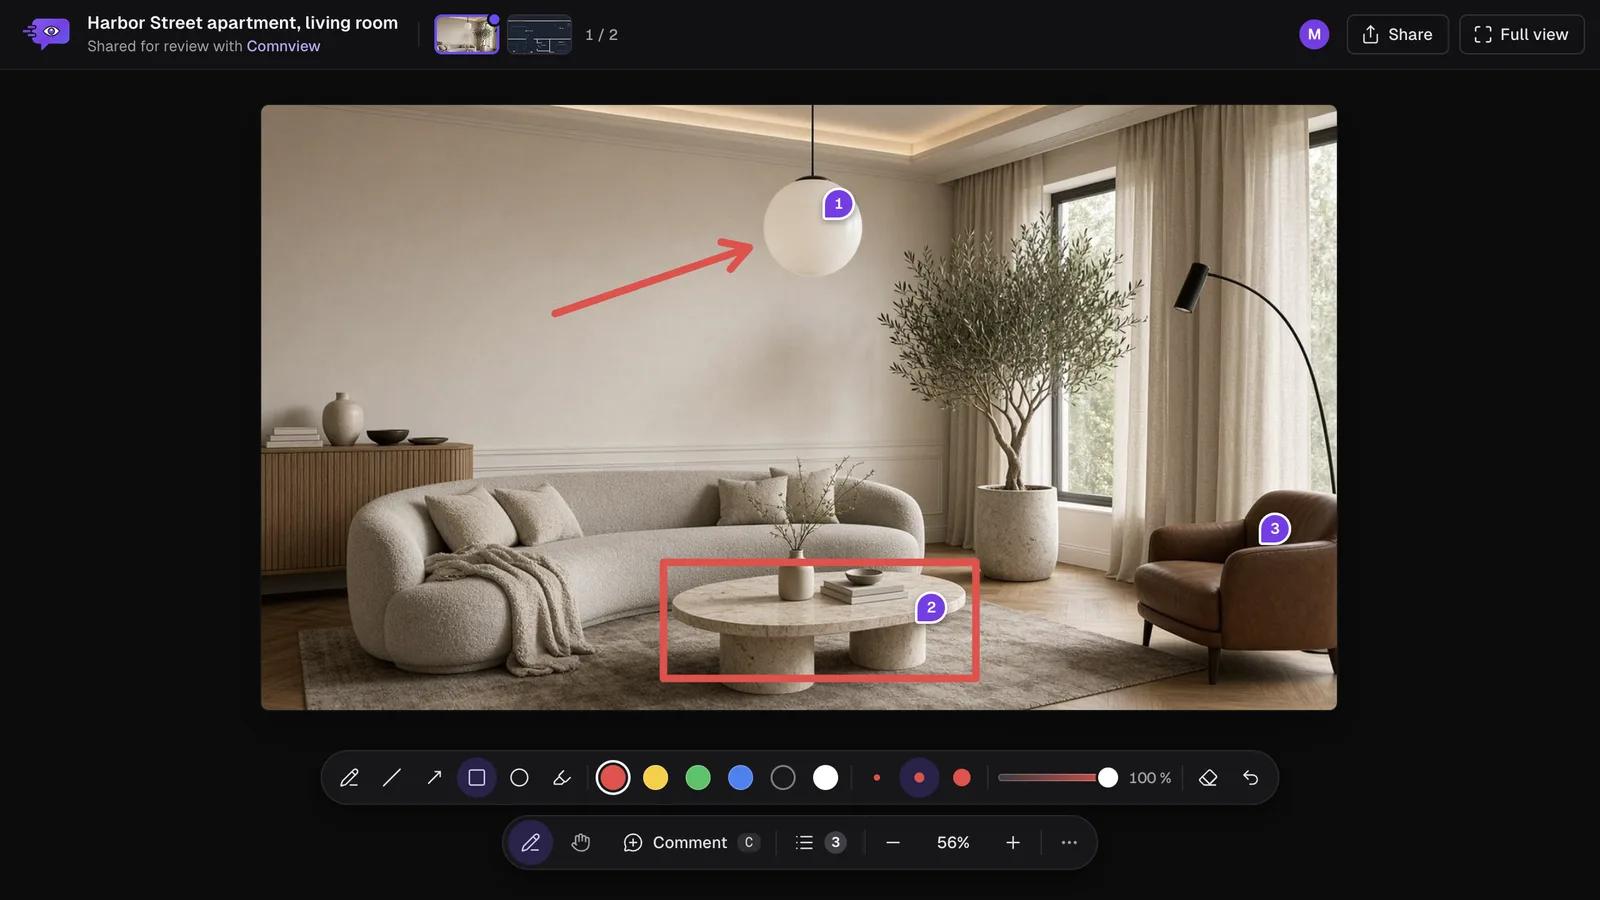Open the more options ellipsis menu
This screenshot has width=1600, height=900.
pos(1069,843)
